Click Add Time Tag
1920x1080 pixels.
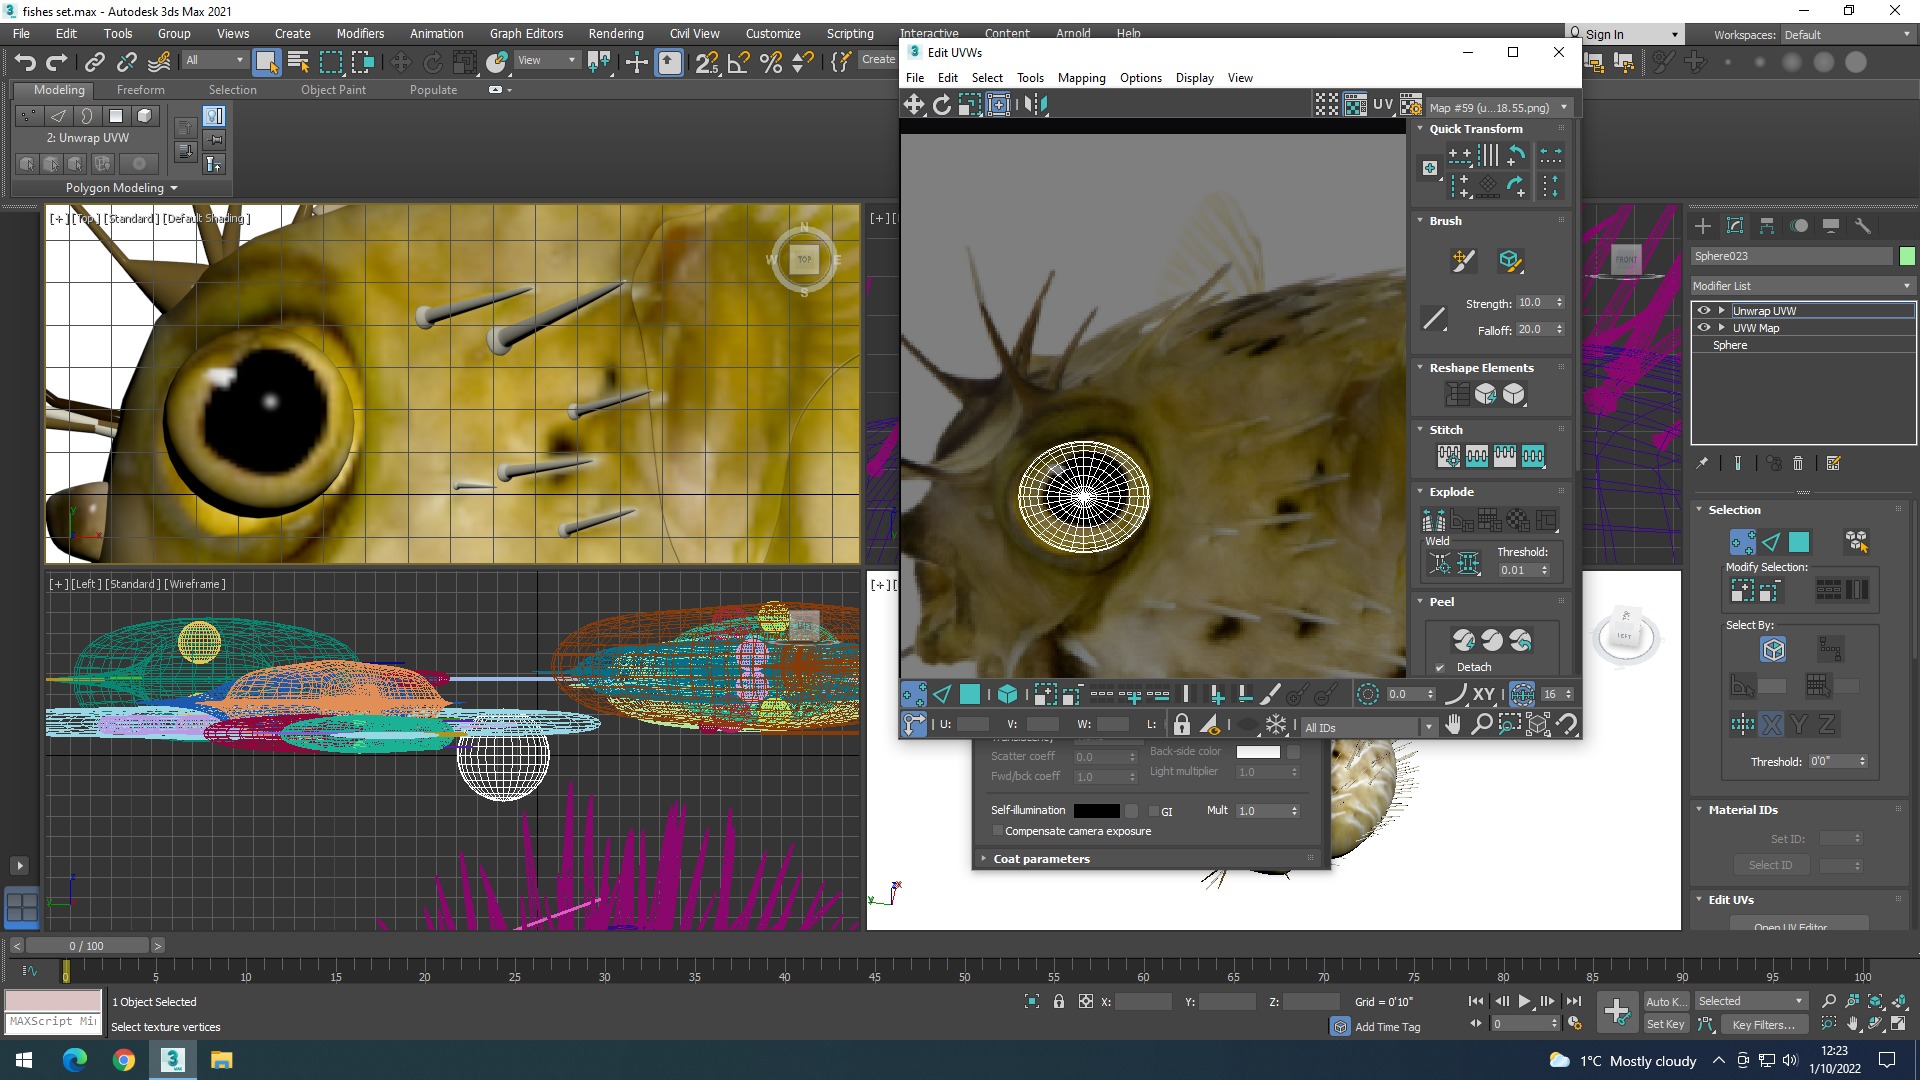click(x=1387, y=1027)
